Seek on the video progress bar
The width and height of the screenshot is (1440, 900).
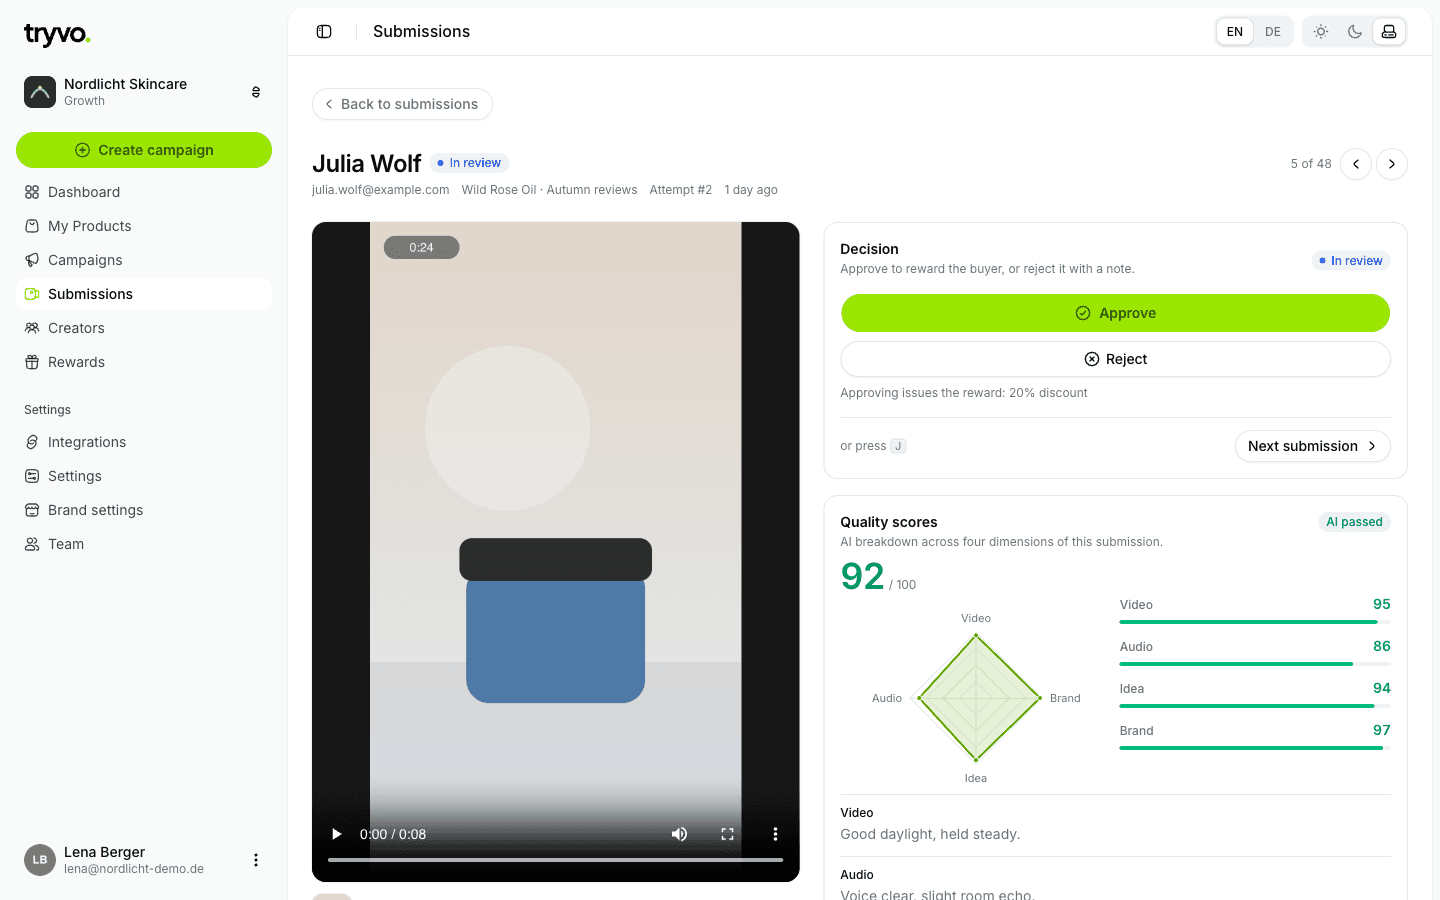click(x=556, y=860)
